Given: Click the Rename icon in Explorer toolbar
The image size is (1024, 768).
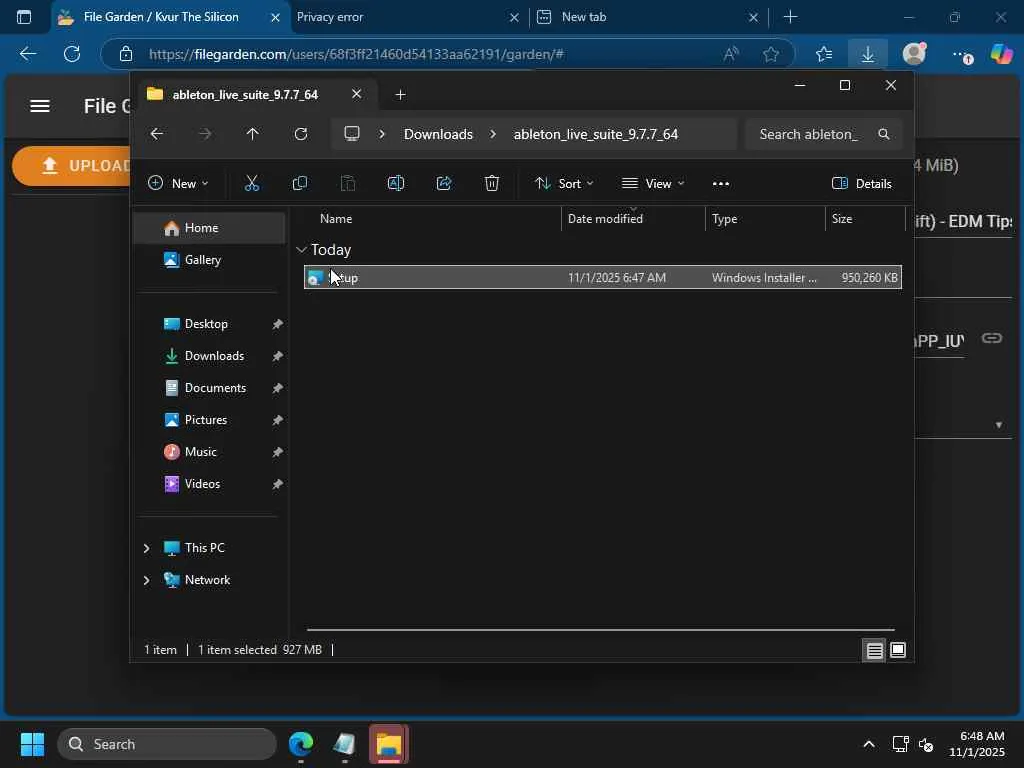Looking at the screenshot, I should [x=396, y=184].
